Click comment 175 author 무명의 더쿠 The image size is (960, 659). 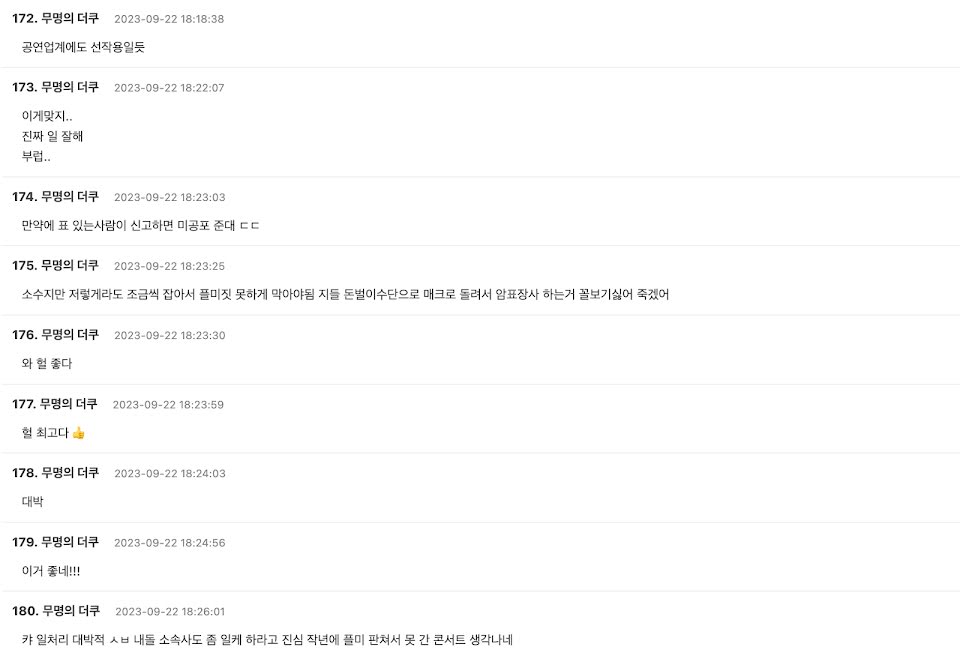[70, 265]
